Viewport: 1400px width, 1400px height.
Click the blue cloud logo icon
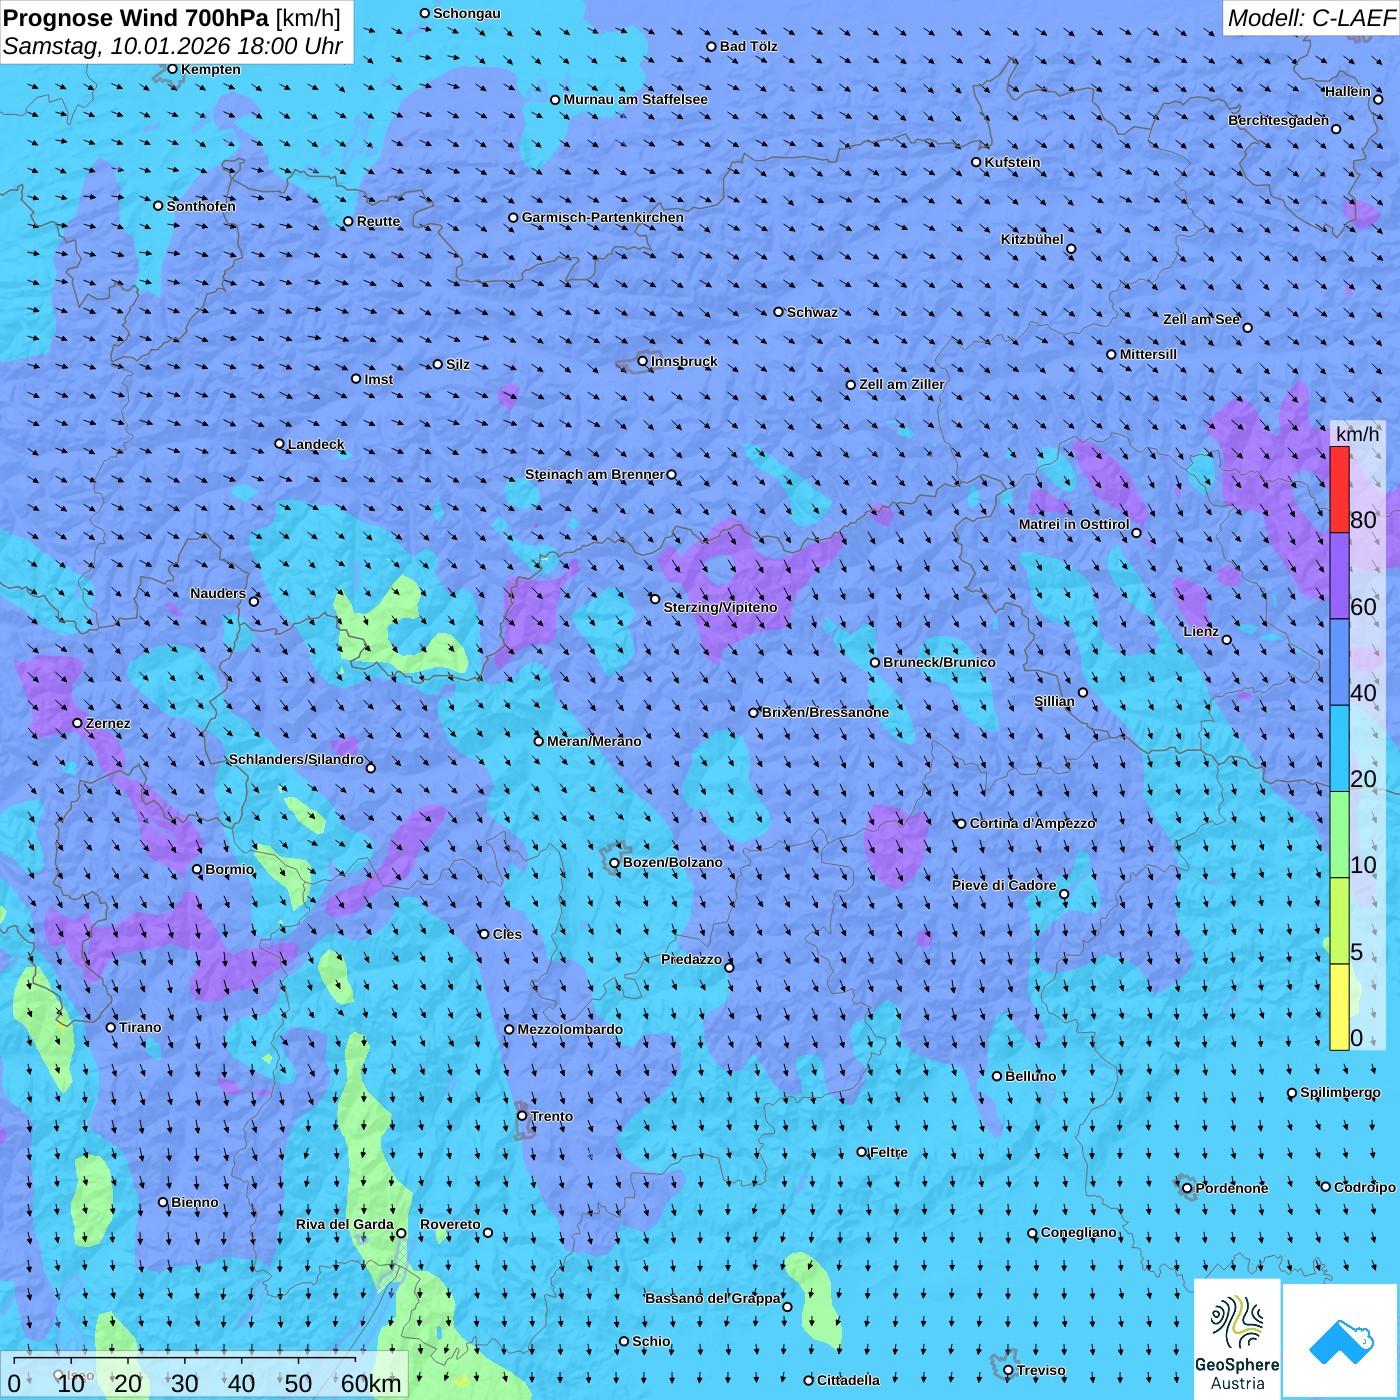[1341, 1341]
